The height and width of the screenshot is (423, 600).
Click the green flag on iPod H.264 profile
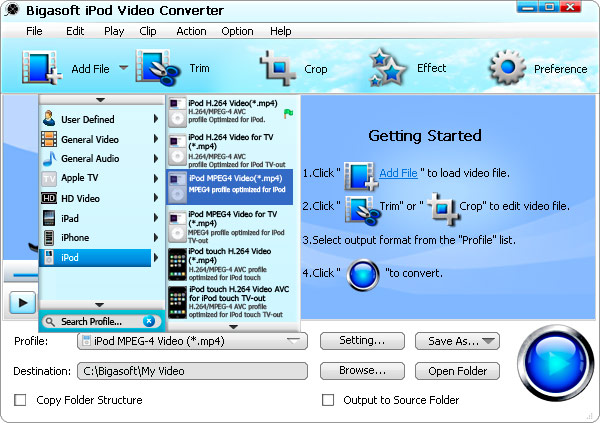289,113
